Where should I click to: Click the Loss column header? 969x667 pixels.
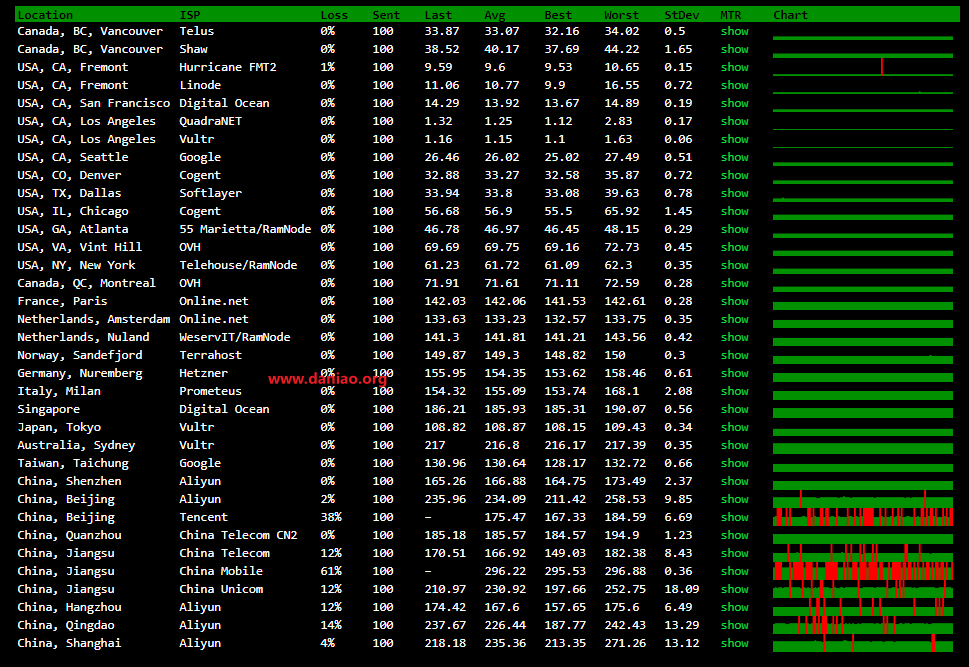point(334,15)
